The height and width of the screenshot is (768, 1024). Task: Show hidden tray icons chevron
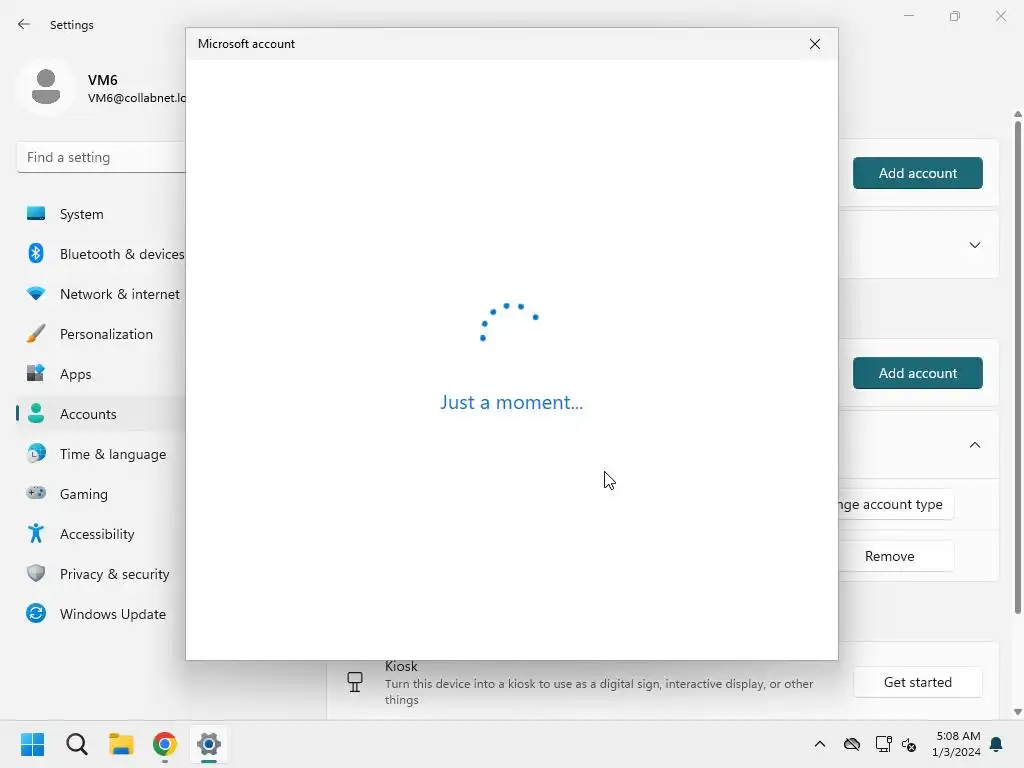(x=820, y=744)
